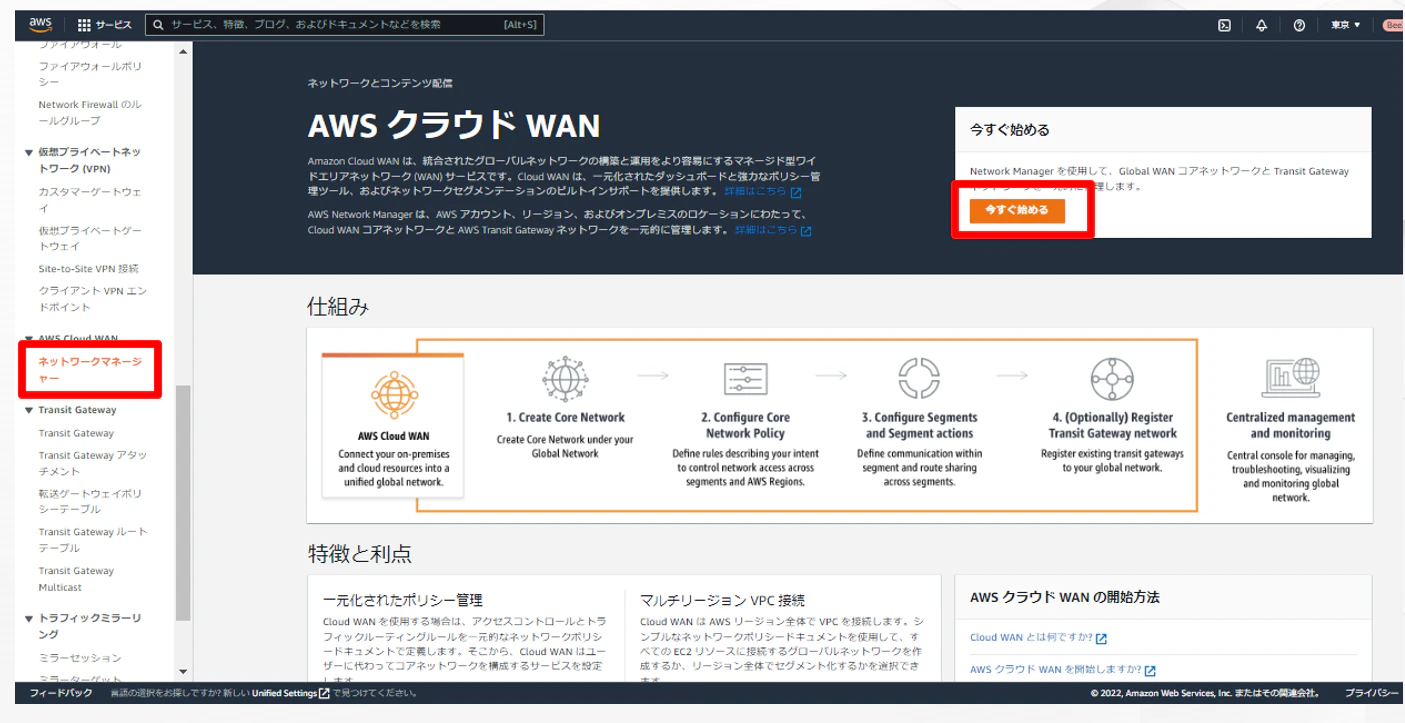Open Transit Gateway ルートテーブル
The image size is (1405, 723).
tap(92, 540)
